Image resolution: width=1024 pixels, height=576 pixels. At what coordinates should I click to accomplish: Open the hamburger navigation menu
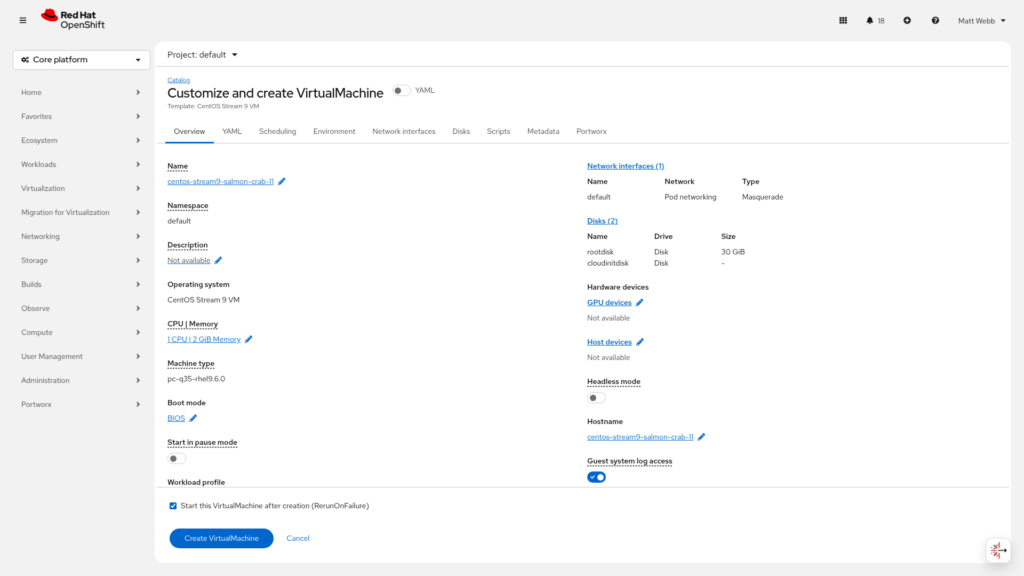click(23, 20)
